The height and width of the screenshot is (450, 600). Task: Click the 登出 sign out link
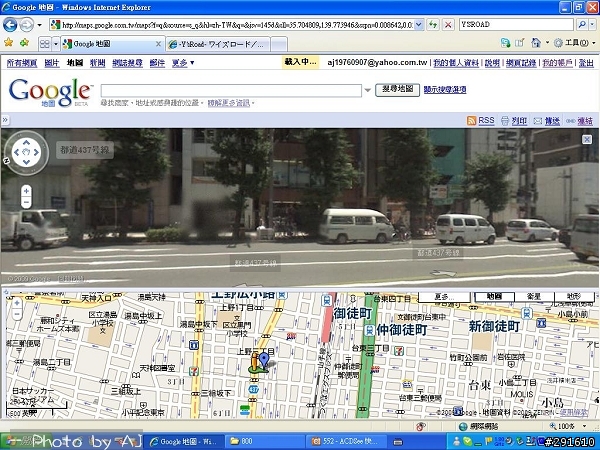[586, 63]
